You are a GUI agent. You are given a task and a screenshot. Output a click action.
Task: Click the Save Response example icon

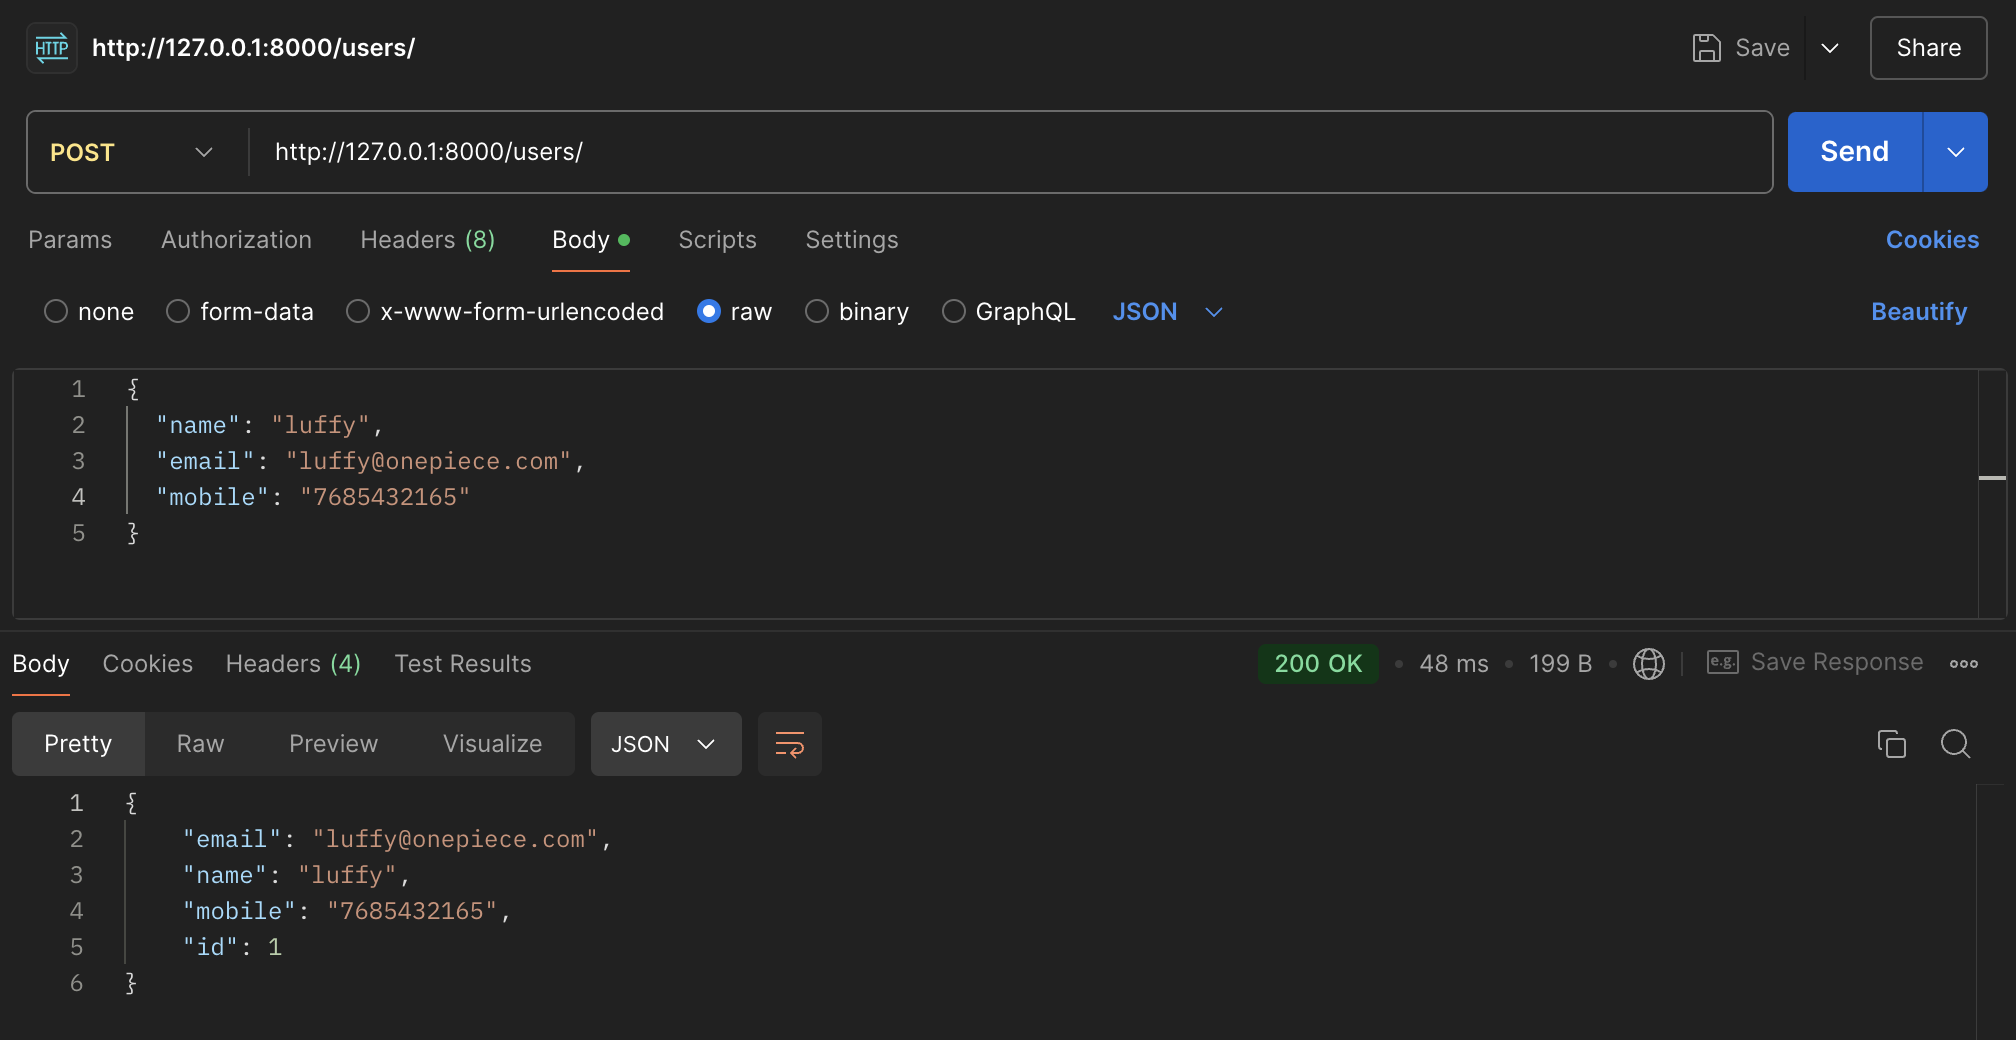pyautogui.click(x=1722, y=662)
